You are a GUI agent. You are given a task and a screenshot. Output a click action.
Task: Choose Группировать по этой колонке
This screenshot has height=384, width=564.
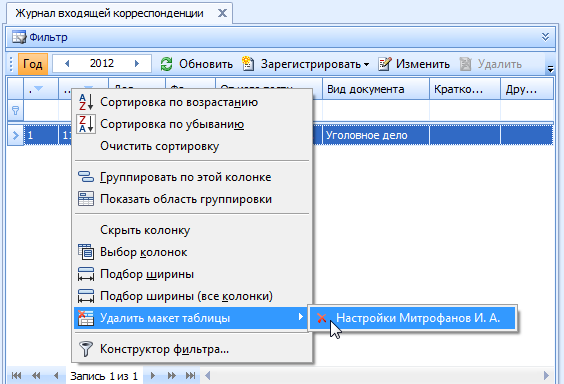tap(192, 177)
